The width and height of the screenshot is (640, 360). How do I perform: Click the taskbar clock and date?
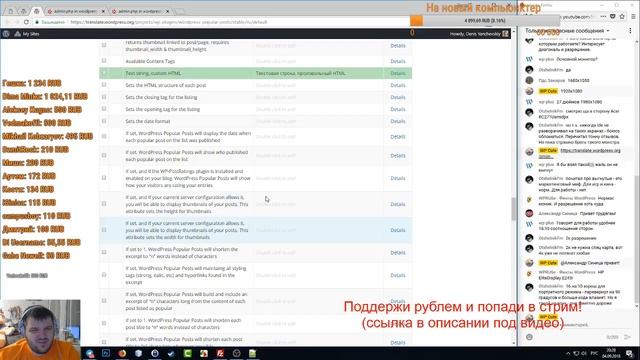pyautogui.click(x=611, y=353)
